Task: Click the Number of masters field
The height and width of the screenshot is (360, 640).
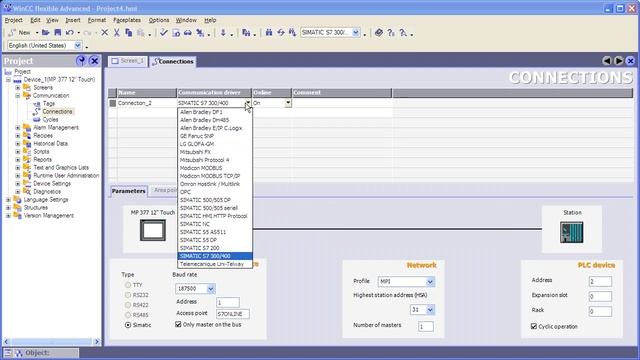Action: [x=426, y=327]
